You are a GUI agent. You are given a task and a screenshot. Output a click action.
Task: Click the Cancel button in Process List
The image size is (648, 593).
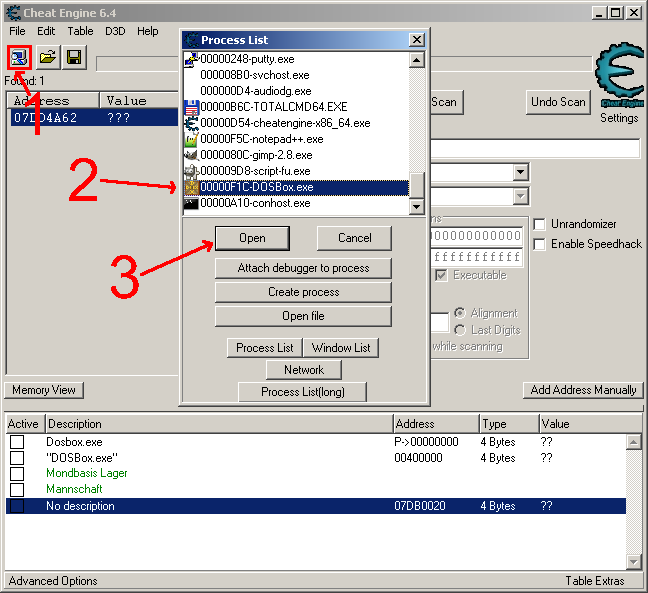click(x=354, y=238)
